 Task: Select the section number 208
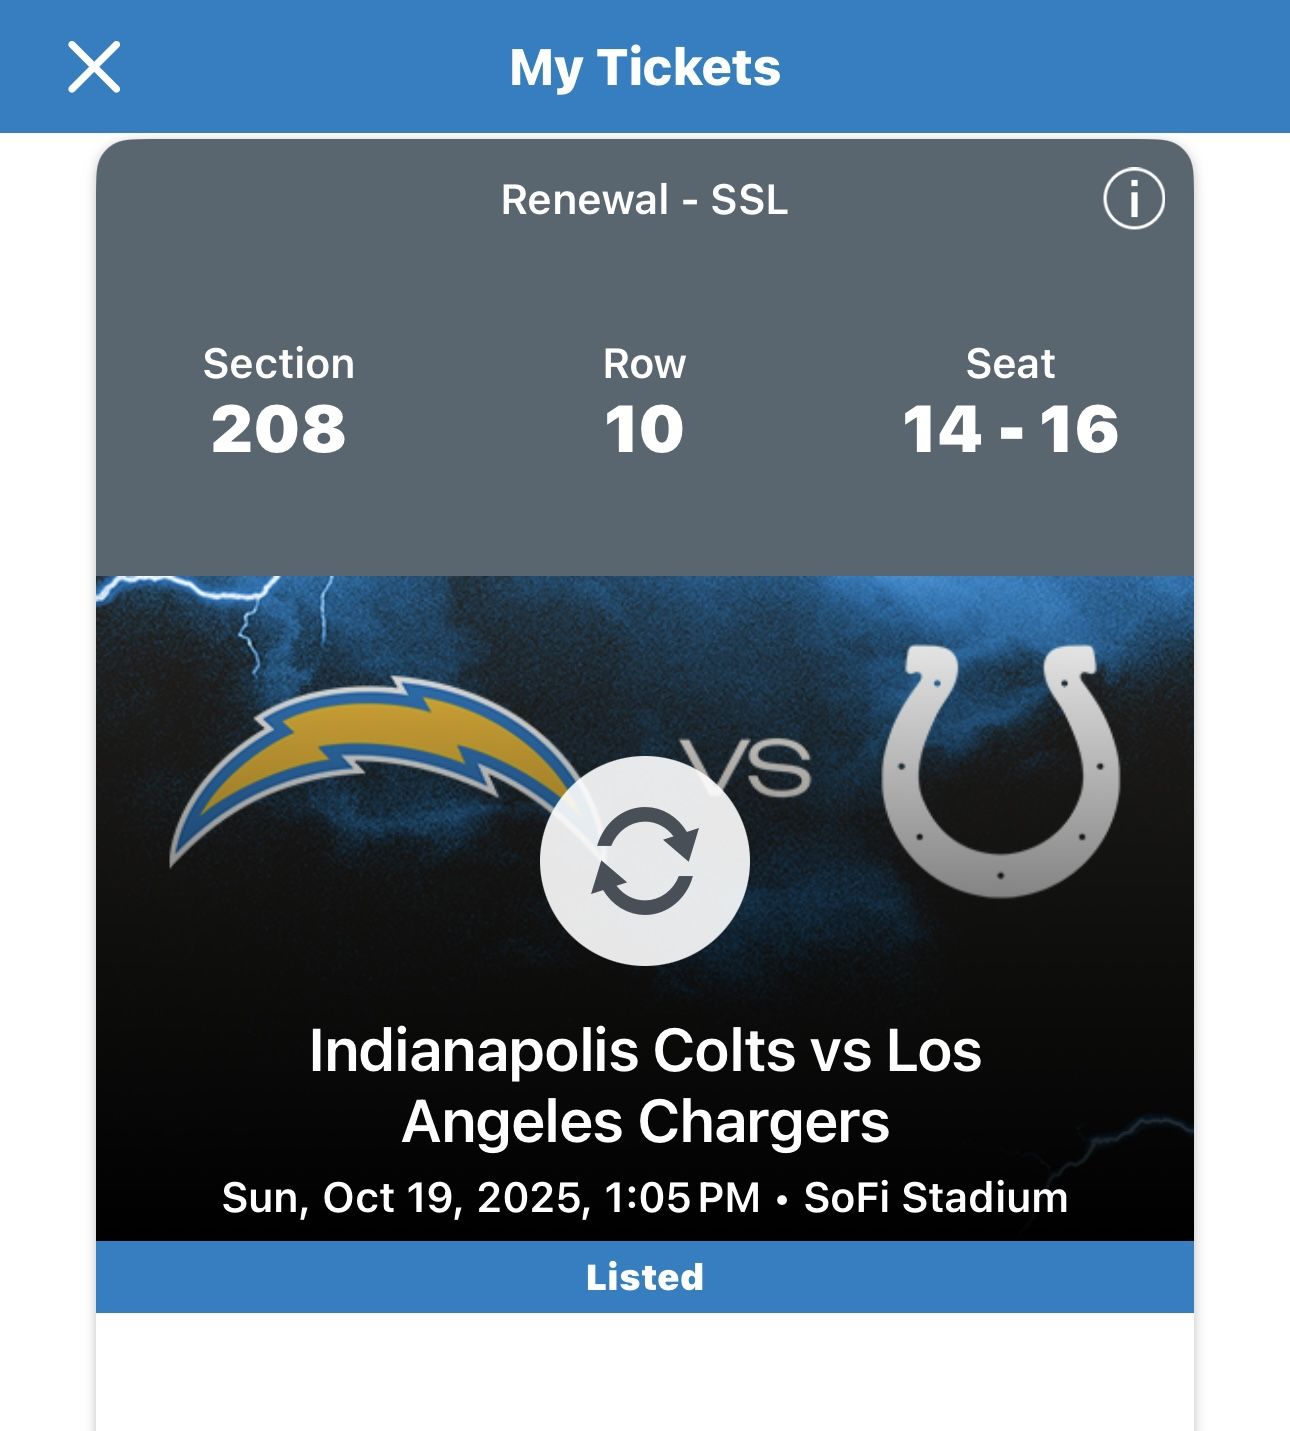pyautogui.click(x=278, y=430)
